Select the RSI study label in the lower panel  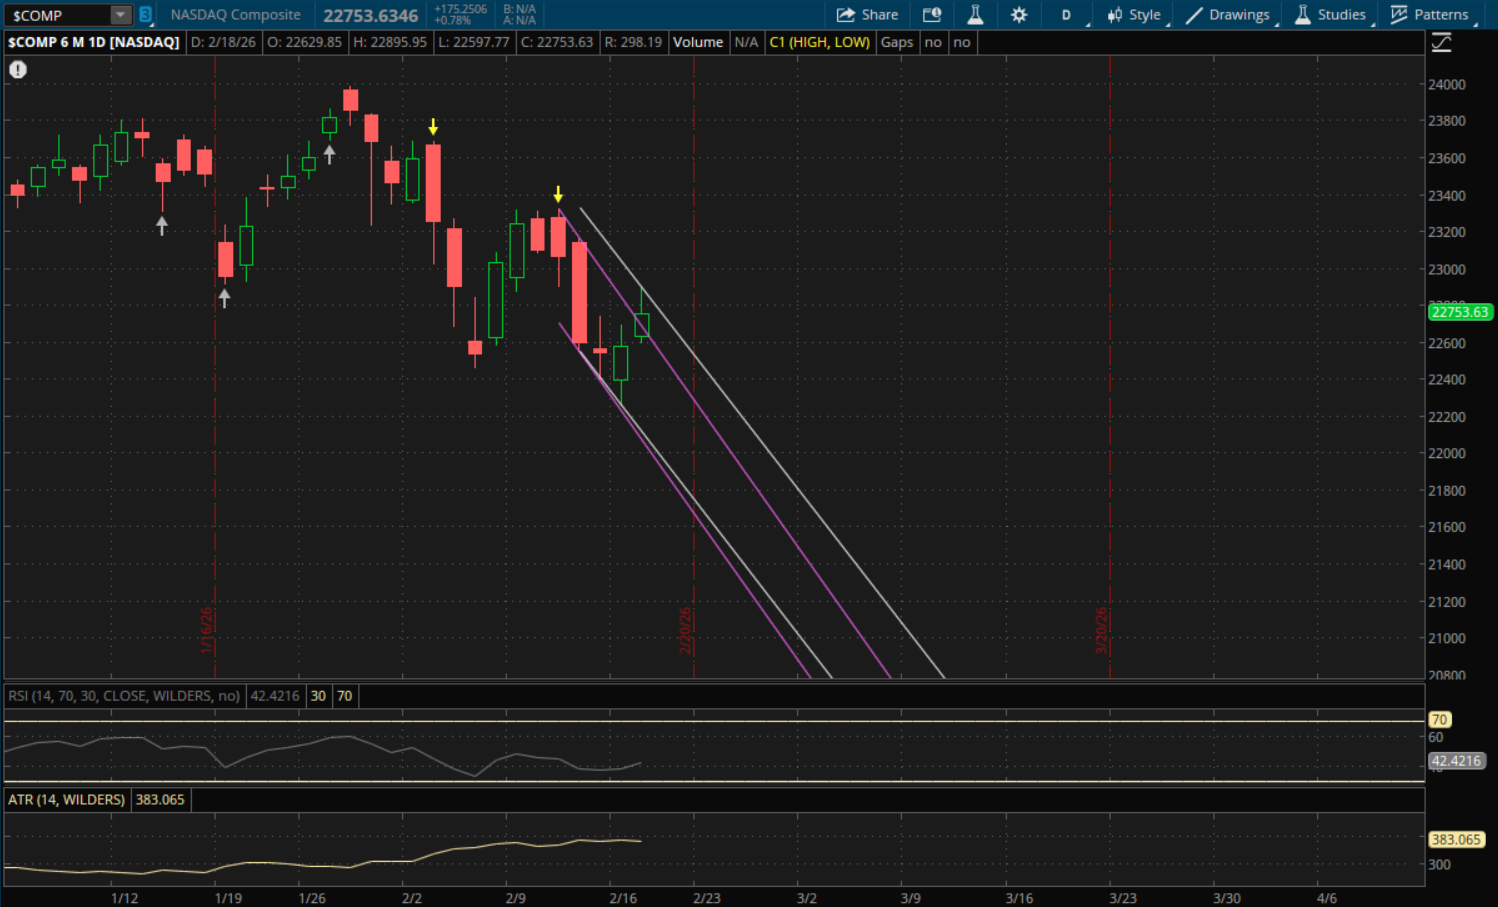point(124,696)
